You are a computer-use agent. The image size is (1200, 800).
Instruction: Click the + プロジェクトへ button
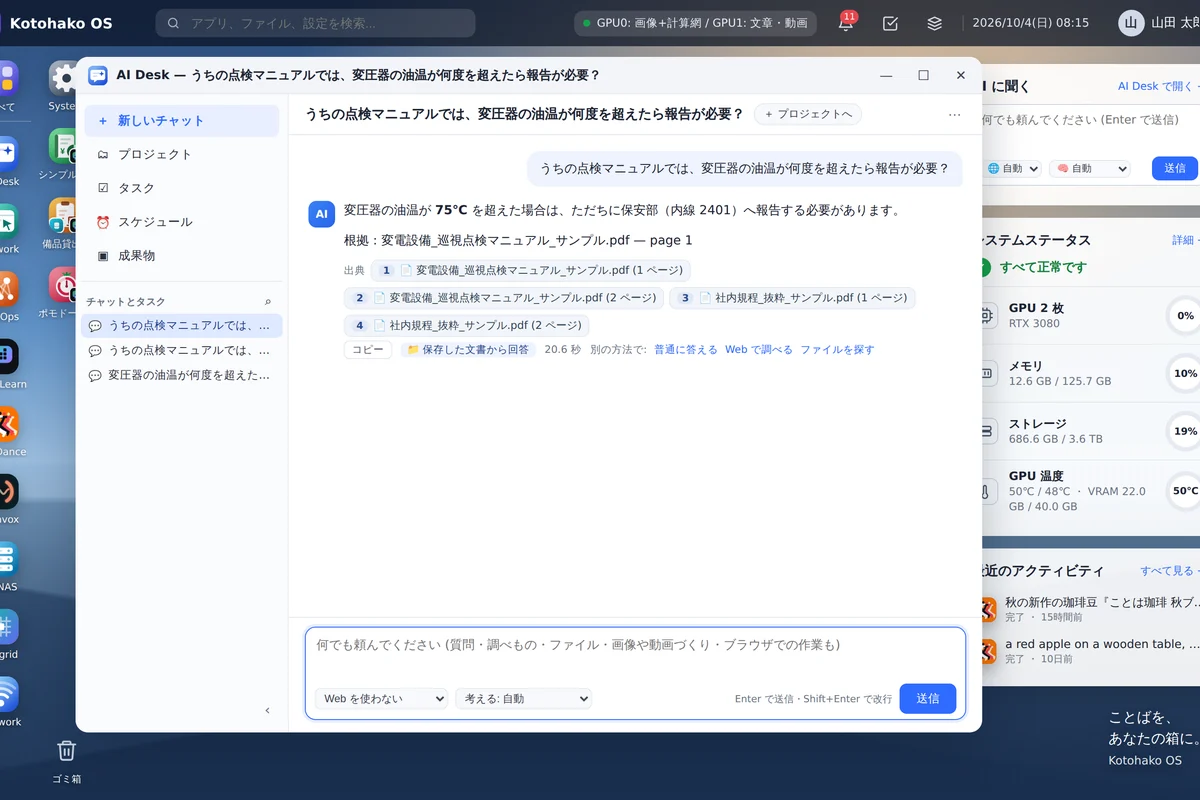[808, 114]
